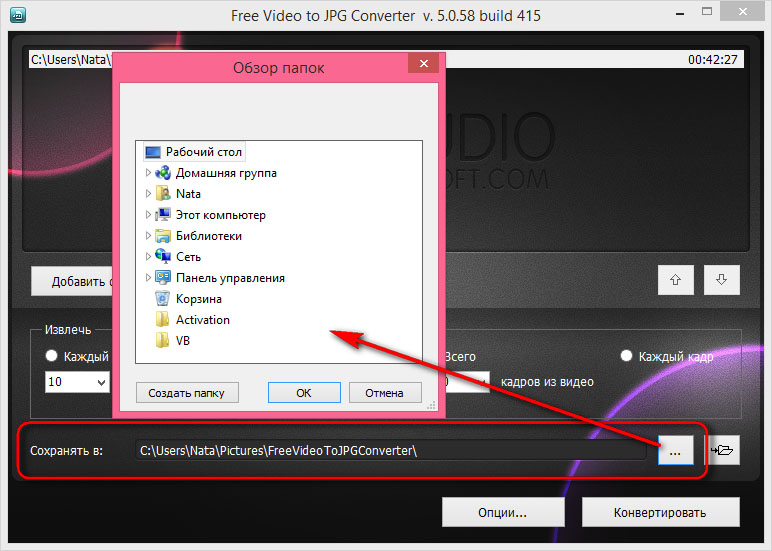Click the Добавить files button
Screen dimensions: 772x551
point(72,281)
